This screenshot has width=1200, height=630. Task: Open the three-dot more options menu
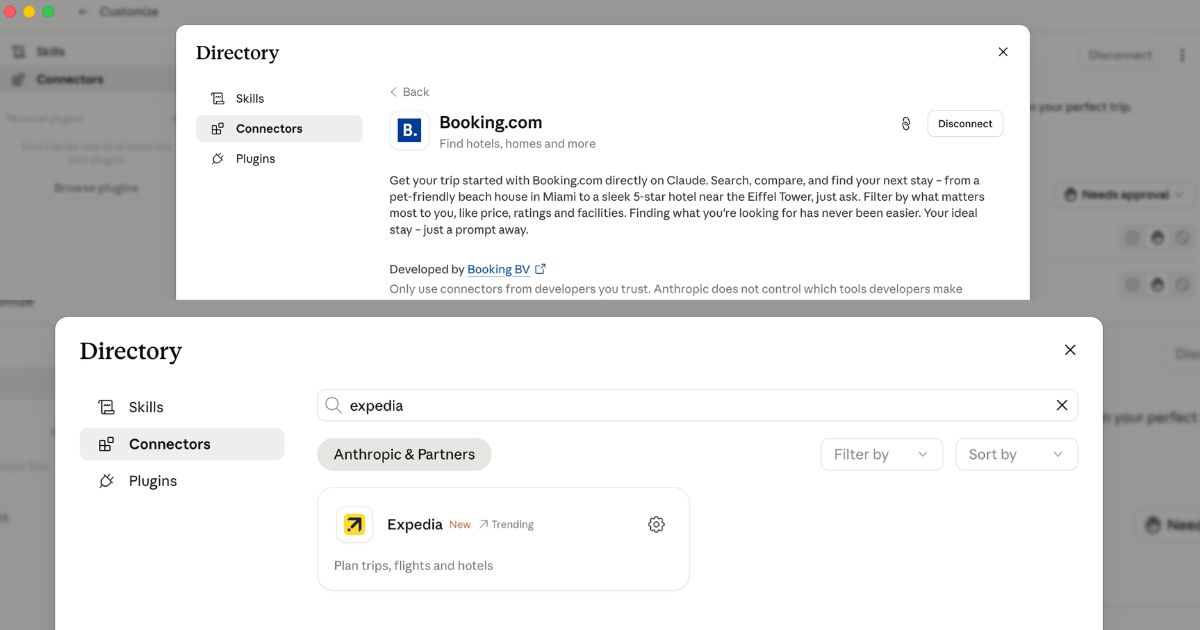(1183, 55)
